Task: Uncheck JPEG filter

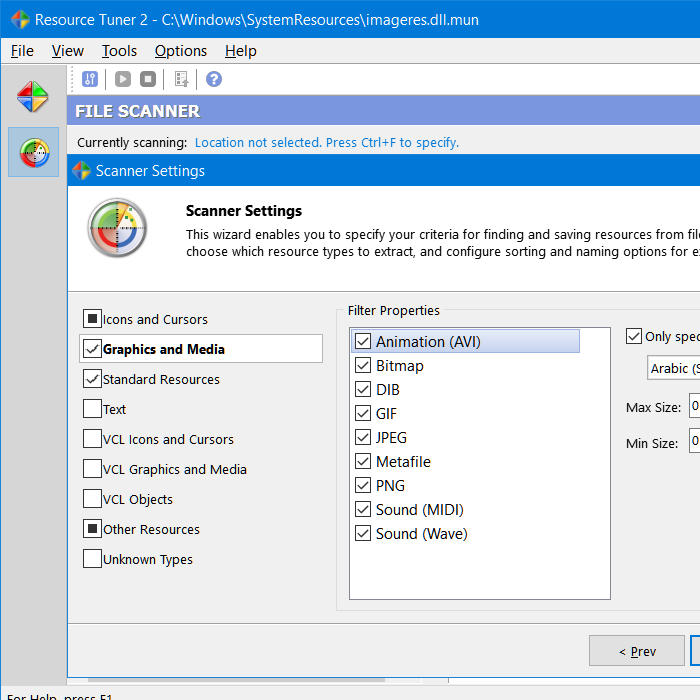Action: pos(363,437)
